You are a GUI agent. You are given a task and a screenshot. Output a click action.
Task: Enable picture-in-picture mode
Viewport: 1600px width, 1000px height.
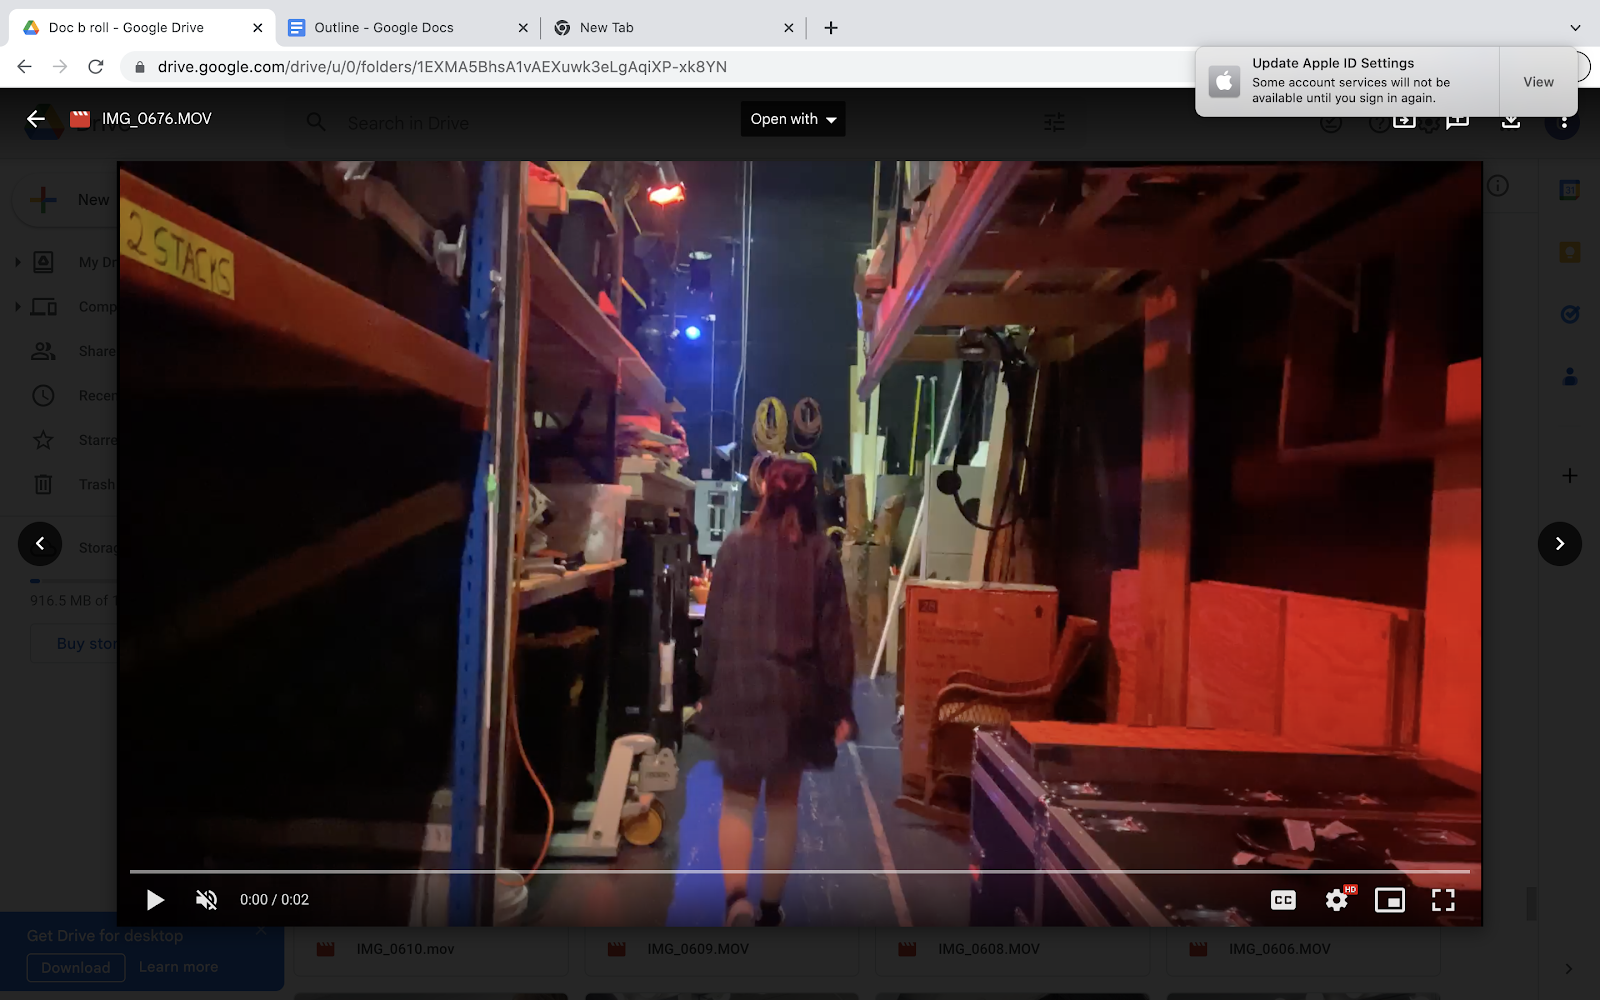pyautogui.click(x=1390, y=900)
